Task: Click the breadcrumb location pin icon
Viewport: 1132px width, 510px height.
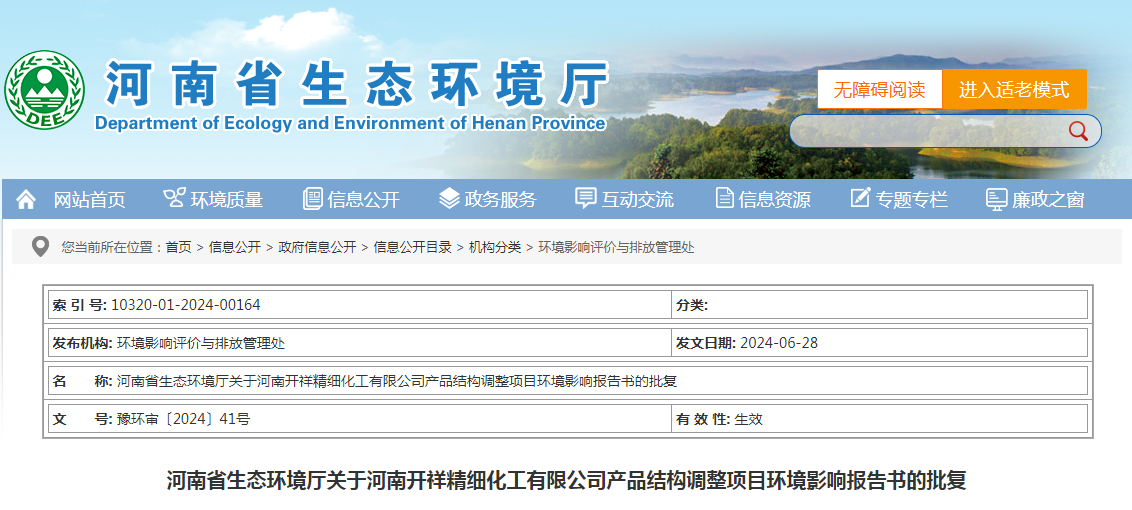Action: (x=40, y=247)
